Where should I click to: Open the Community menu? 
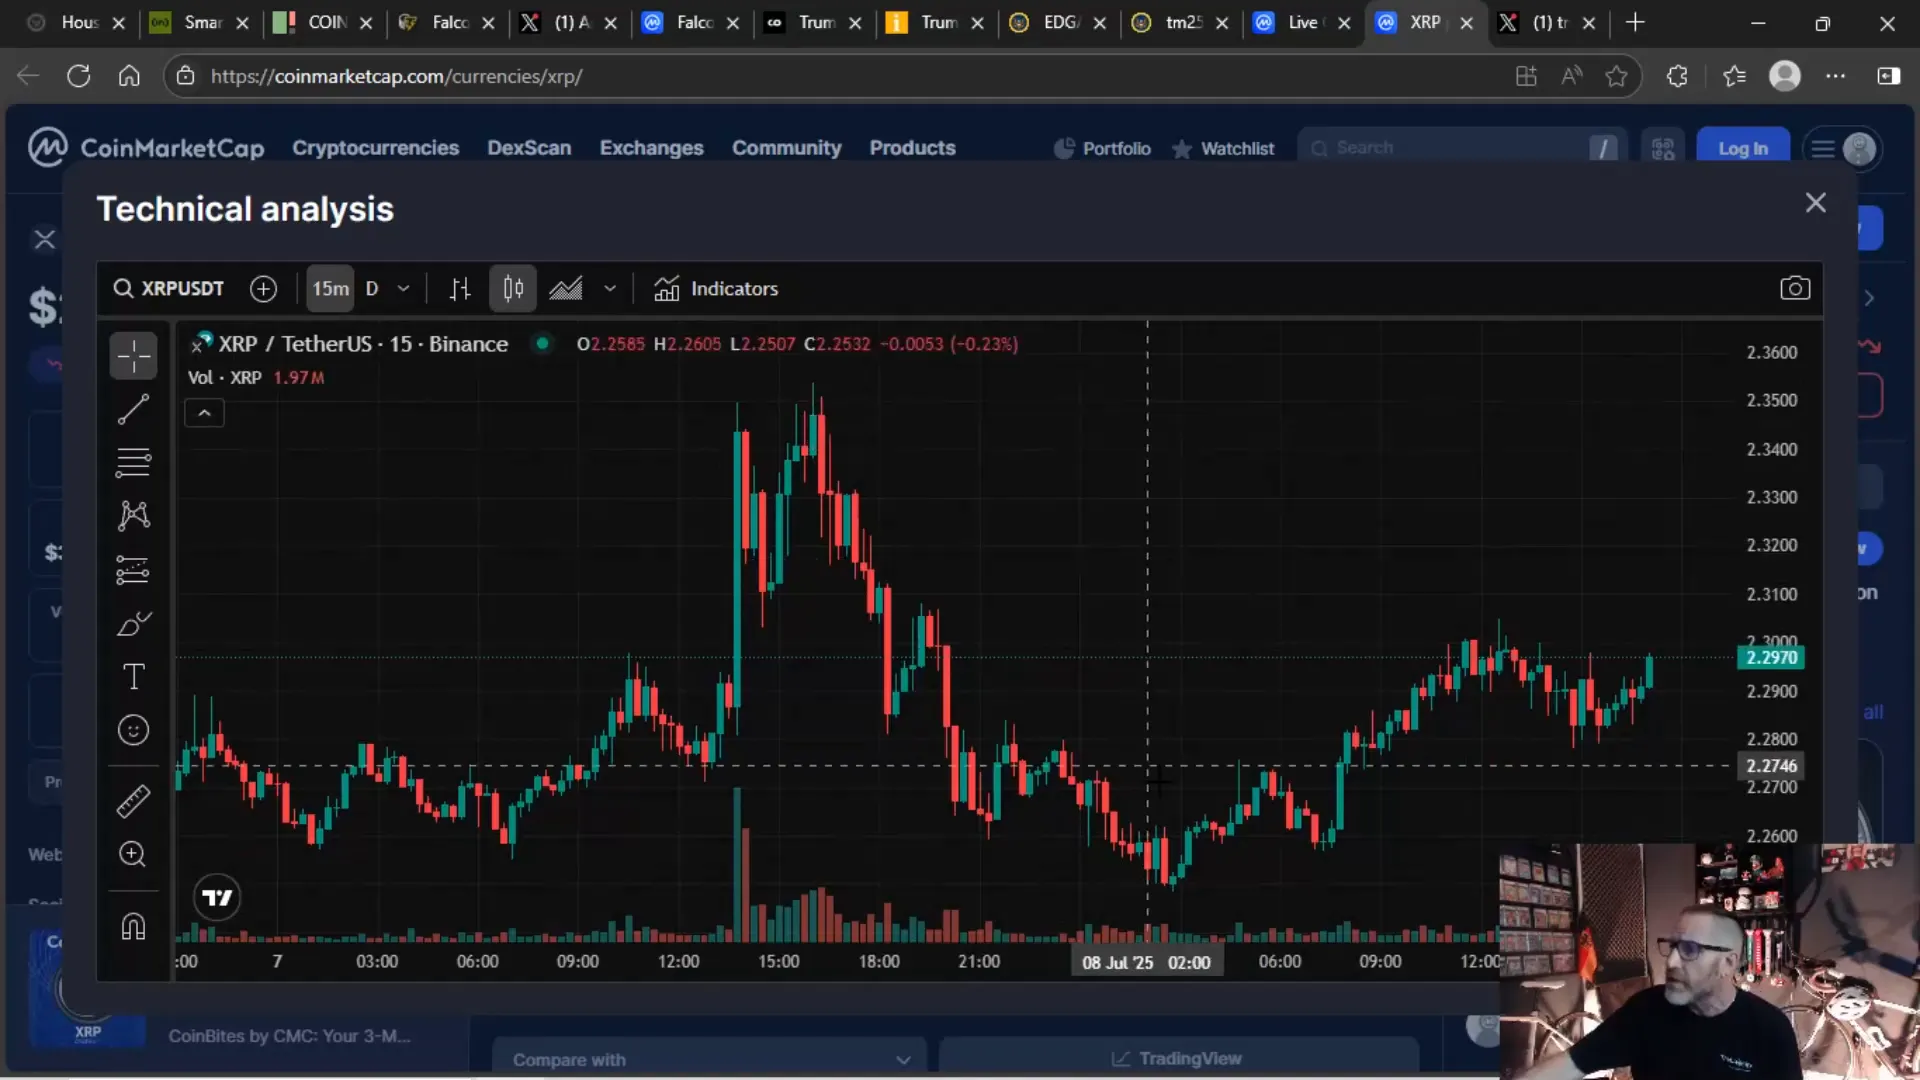[x=787, y=148]
